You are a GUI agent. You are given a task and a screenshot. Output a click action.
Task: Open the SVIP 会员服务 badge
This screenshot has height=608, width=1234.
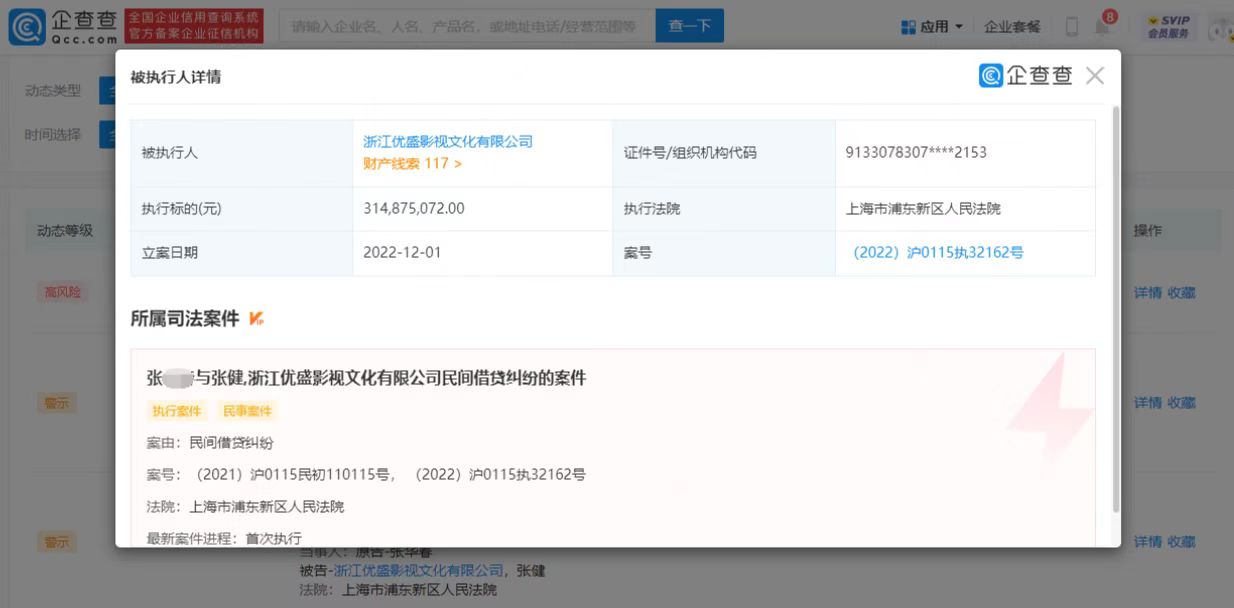[x=1166, y=27]
